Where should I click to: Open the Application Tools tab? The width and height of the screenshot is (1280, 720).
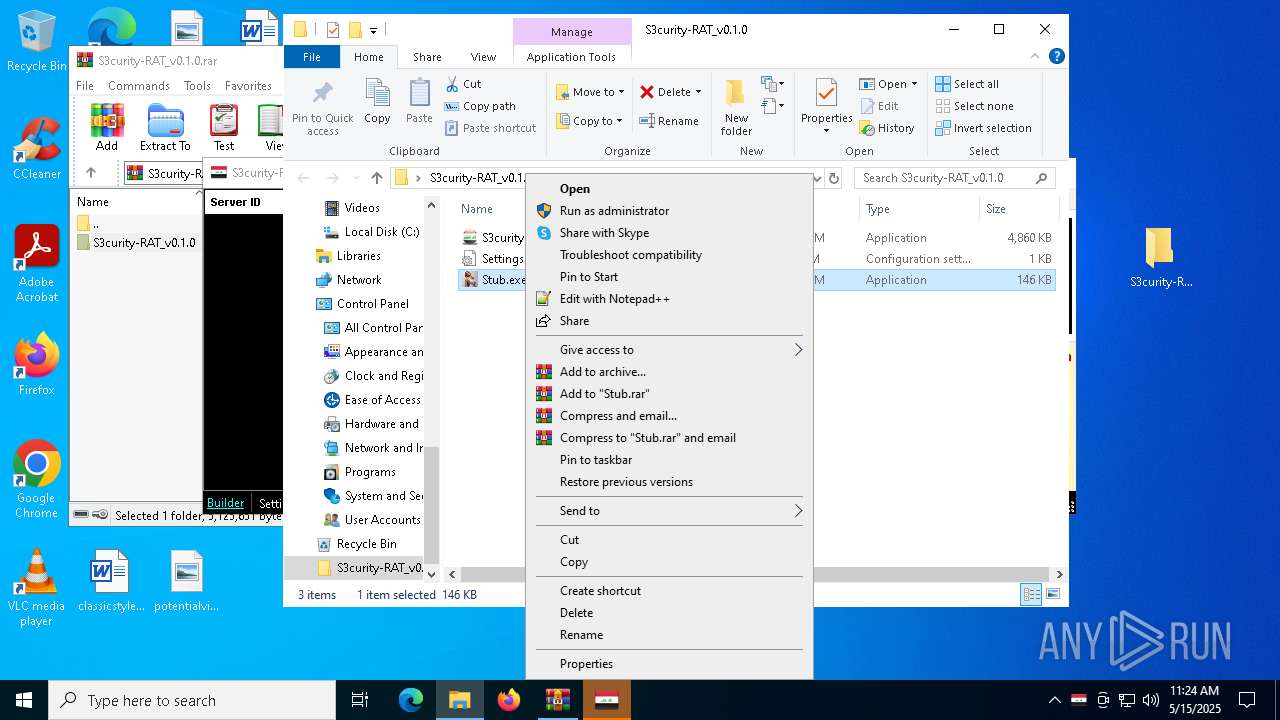point(571,57)
